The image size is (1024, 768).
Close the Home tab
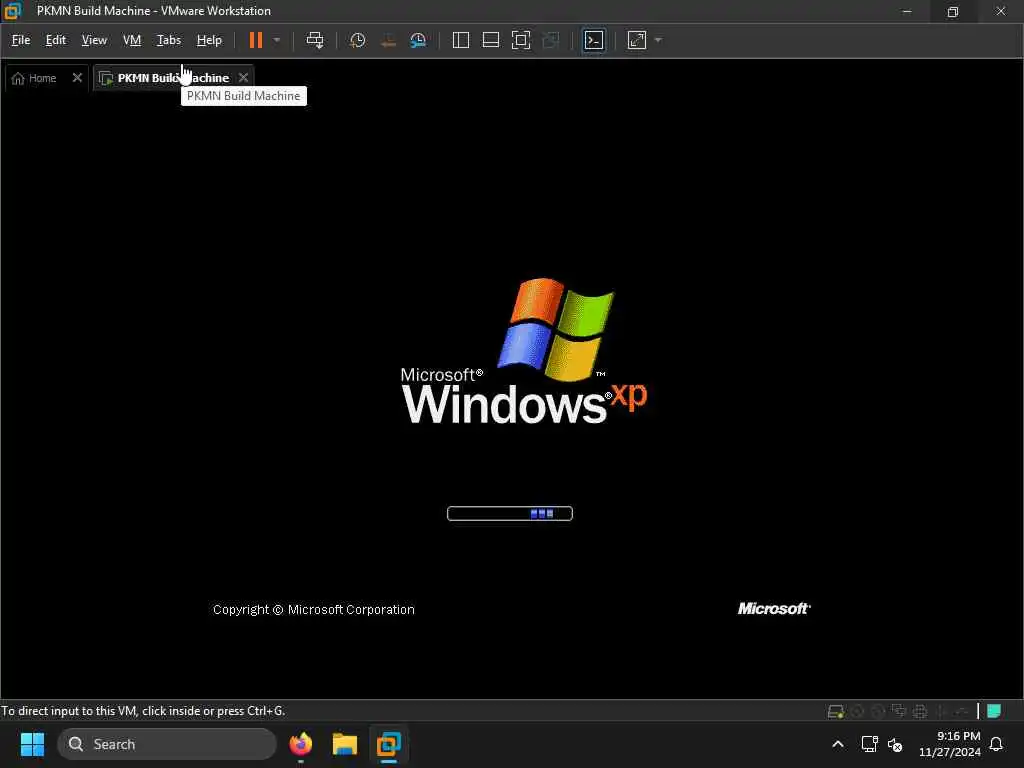coord(77,78)
